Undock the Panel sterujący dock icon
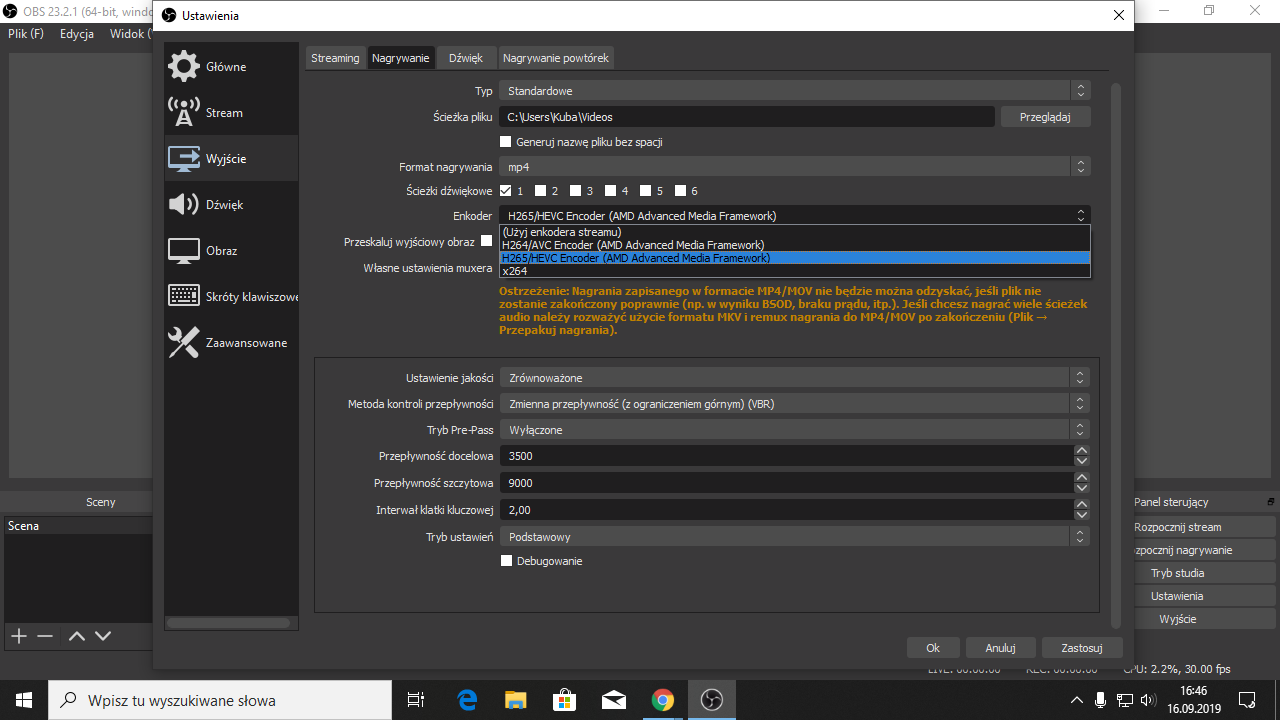 click(x=1271, y=502)
